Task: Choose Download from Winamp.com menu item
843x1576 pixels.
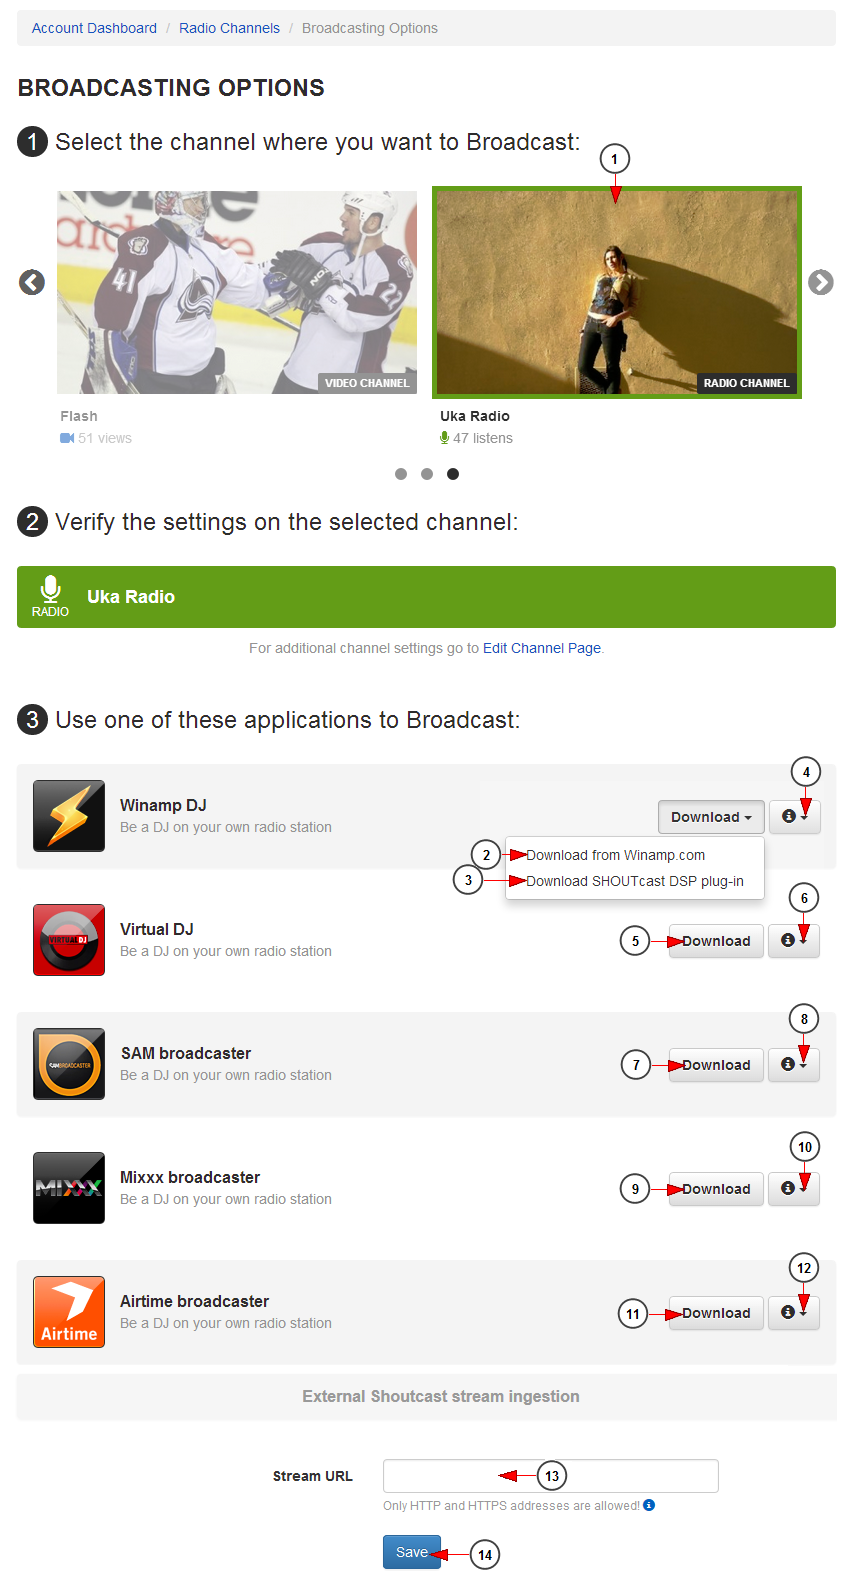Action: click(x=615, y=855)
